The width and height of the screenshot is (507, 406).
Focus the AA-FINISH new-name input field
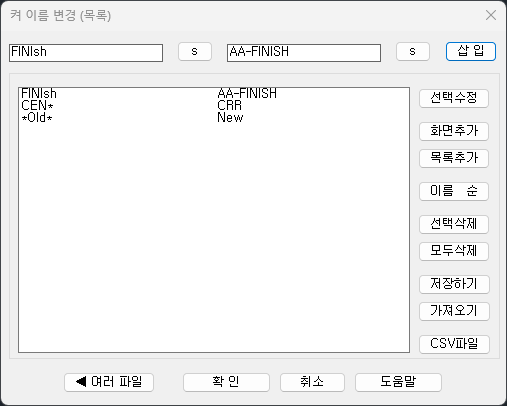click(304, 53)
